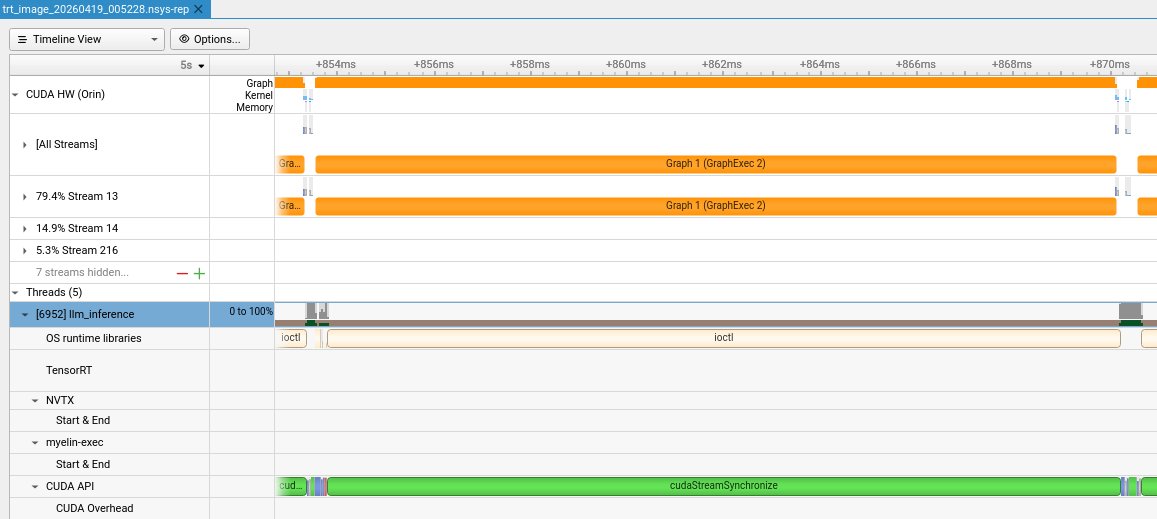
Task: Click the +858ms ruler label
Action: 529,64
